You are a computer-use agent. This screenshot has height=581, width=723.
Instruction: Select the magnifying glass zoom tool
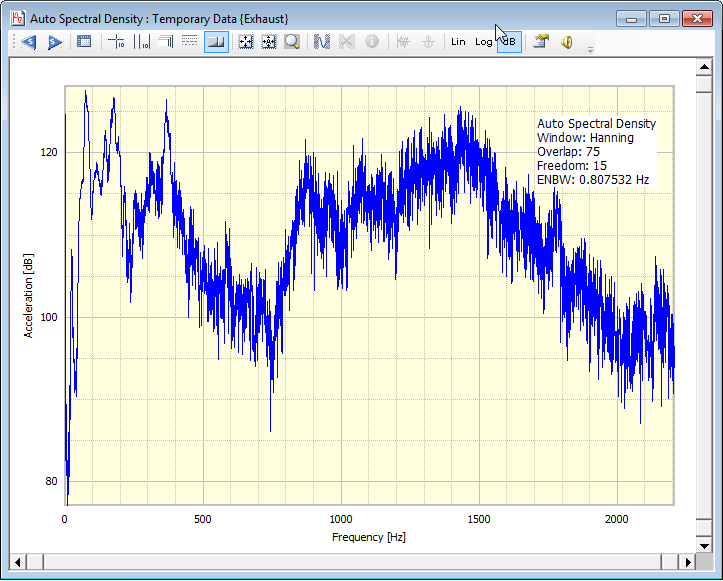pos(291,42)
